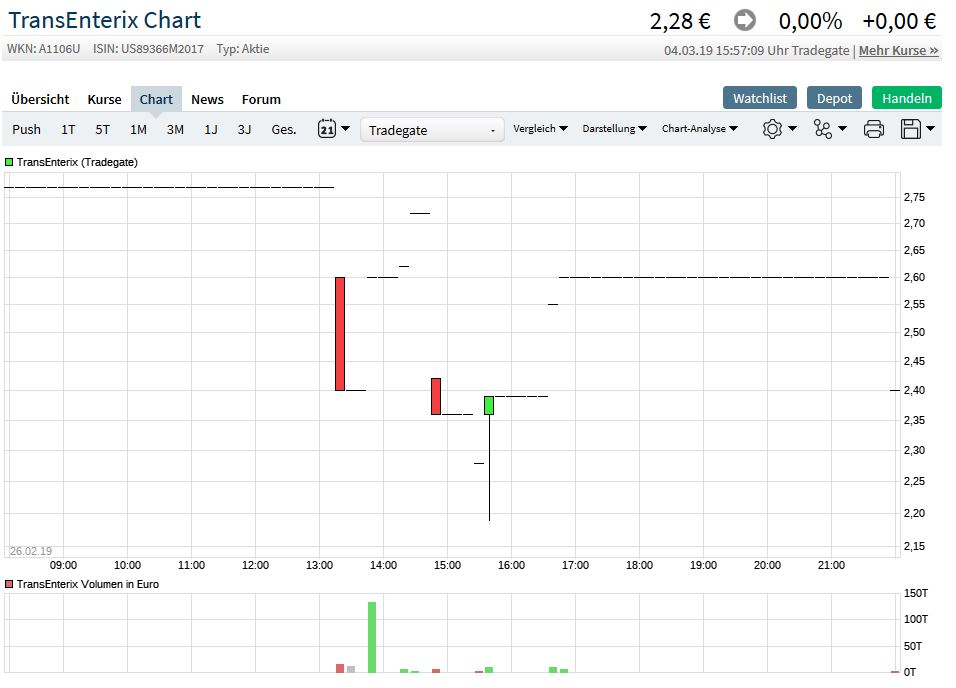Image resolution: width=956 pixels, height=688 pixels.
Task: Open the Forum section
Action: (x=261, y=99)
